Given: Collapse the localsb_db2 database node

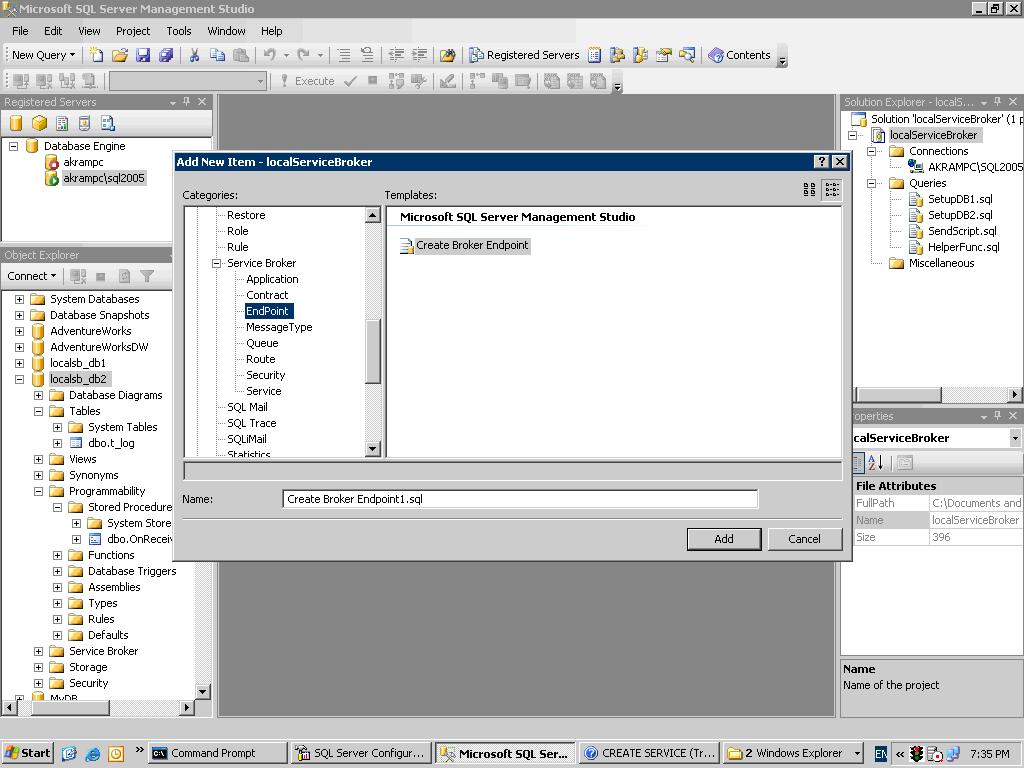Looking at the screenshot, I should [20, 379].
